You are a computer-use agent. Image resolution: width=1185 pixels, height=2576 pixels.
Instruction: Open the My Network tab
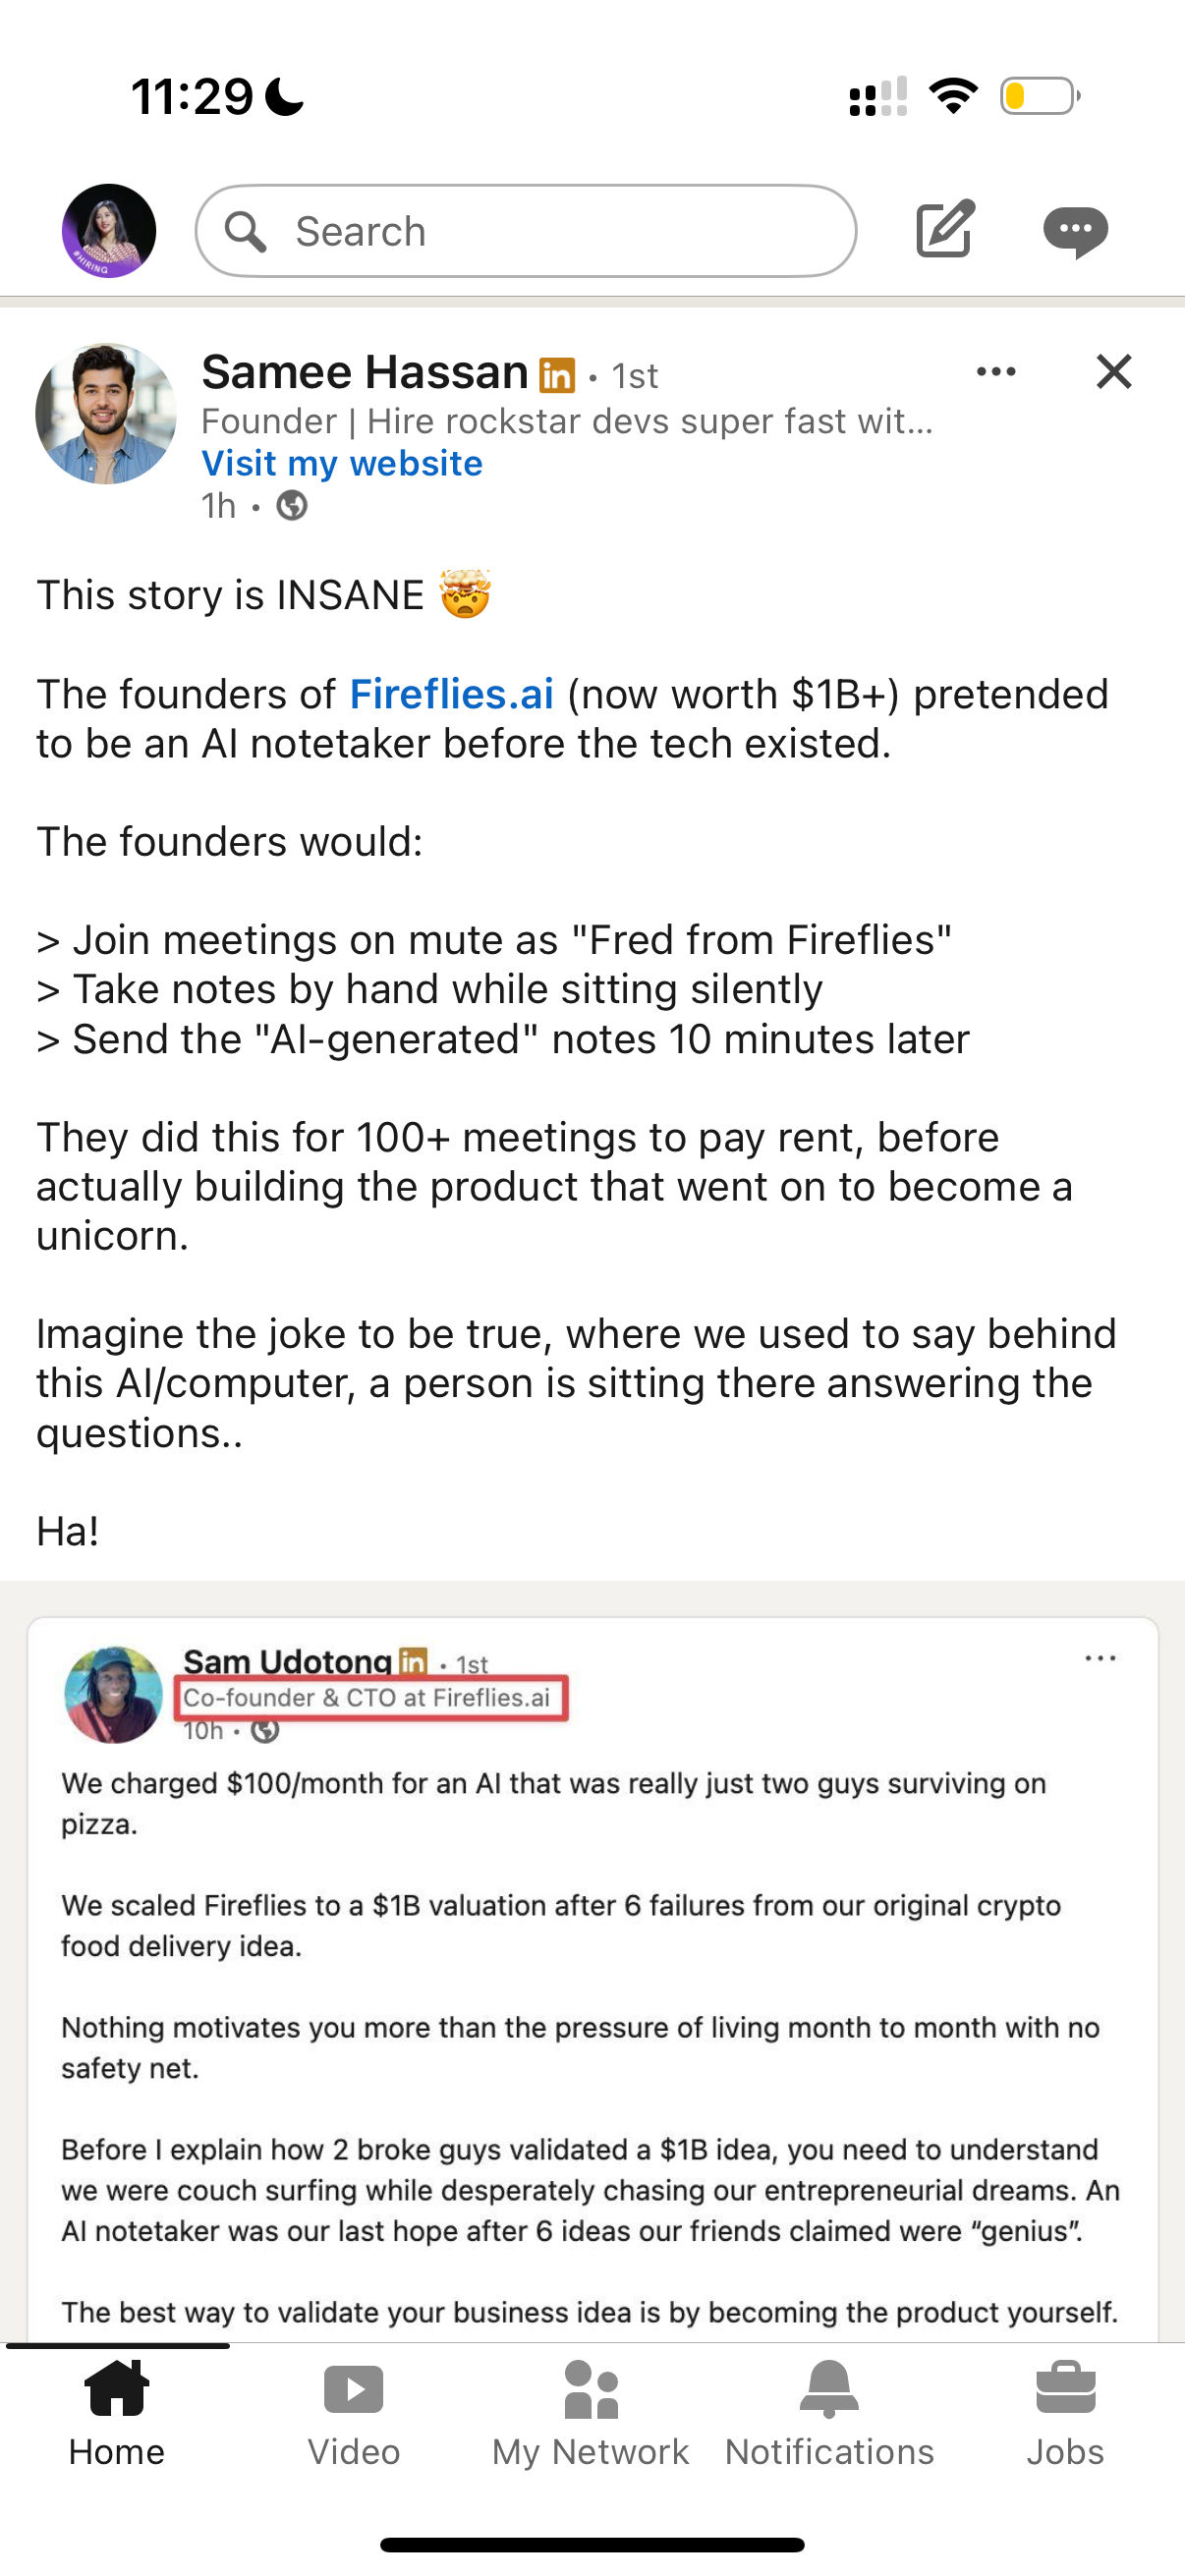[590, 2412]
